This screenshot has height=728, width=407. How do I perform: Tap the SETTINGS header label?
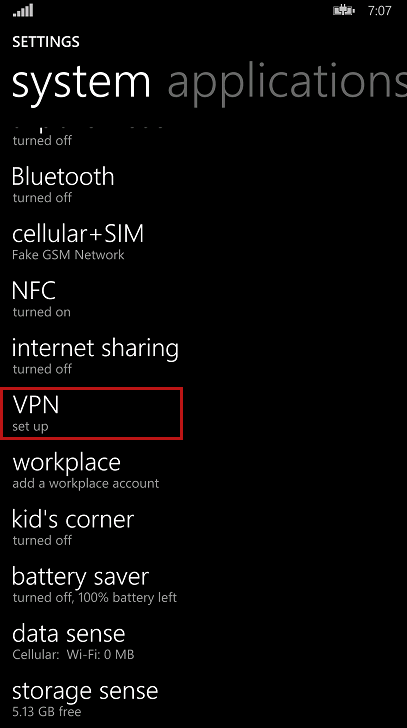pos(46,42)
